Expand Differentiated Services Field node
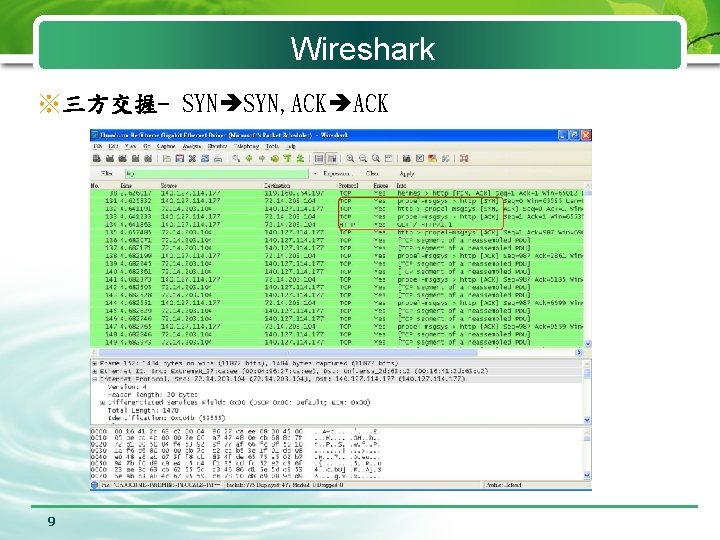720x540 pixels. click(x=102, y=403)
